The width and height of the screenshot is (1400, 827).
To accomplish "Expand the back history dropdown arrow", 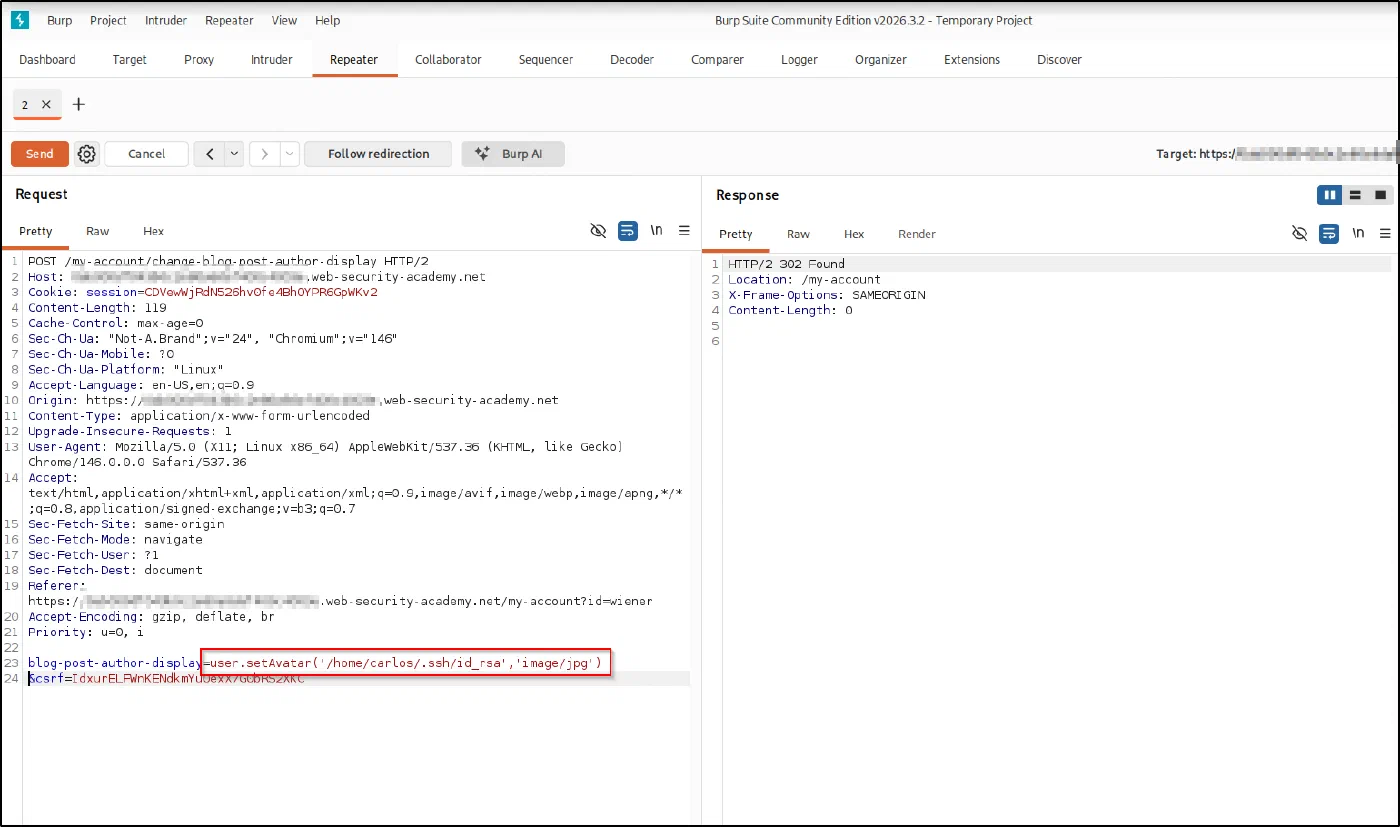I will [x=234, y=154].
